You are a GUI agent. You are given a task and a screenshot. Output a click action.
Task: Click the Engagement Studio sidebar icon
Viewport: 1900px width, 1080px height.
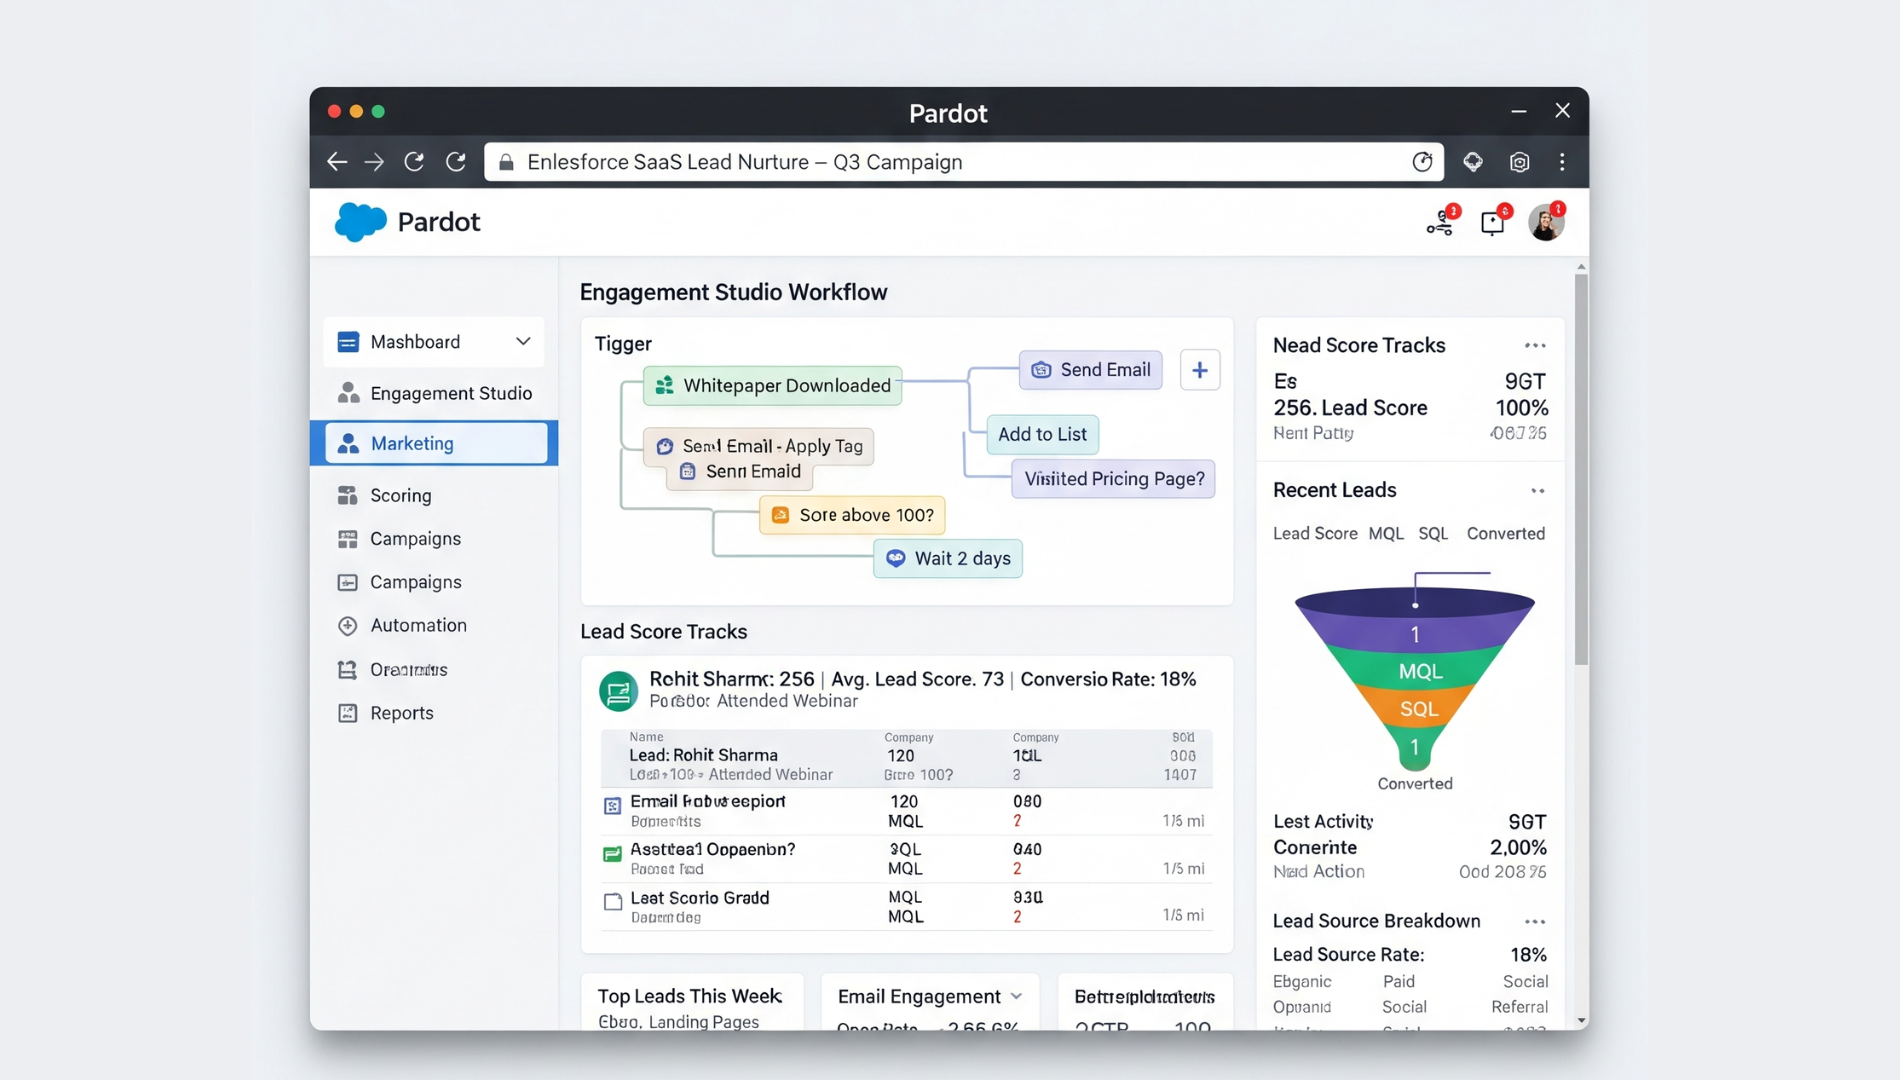tap(348, 393)
